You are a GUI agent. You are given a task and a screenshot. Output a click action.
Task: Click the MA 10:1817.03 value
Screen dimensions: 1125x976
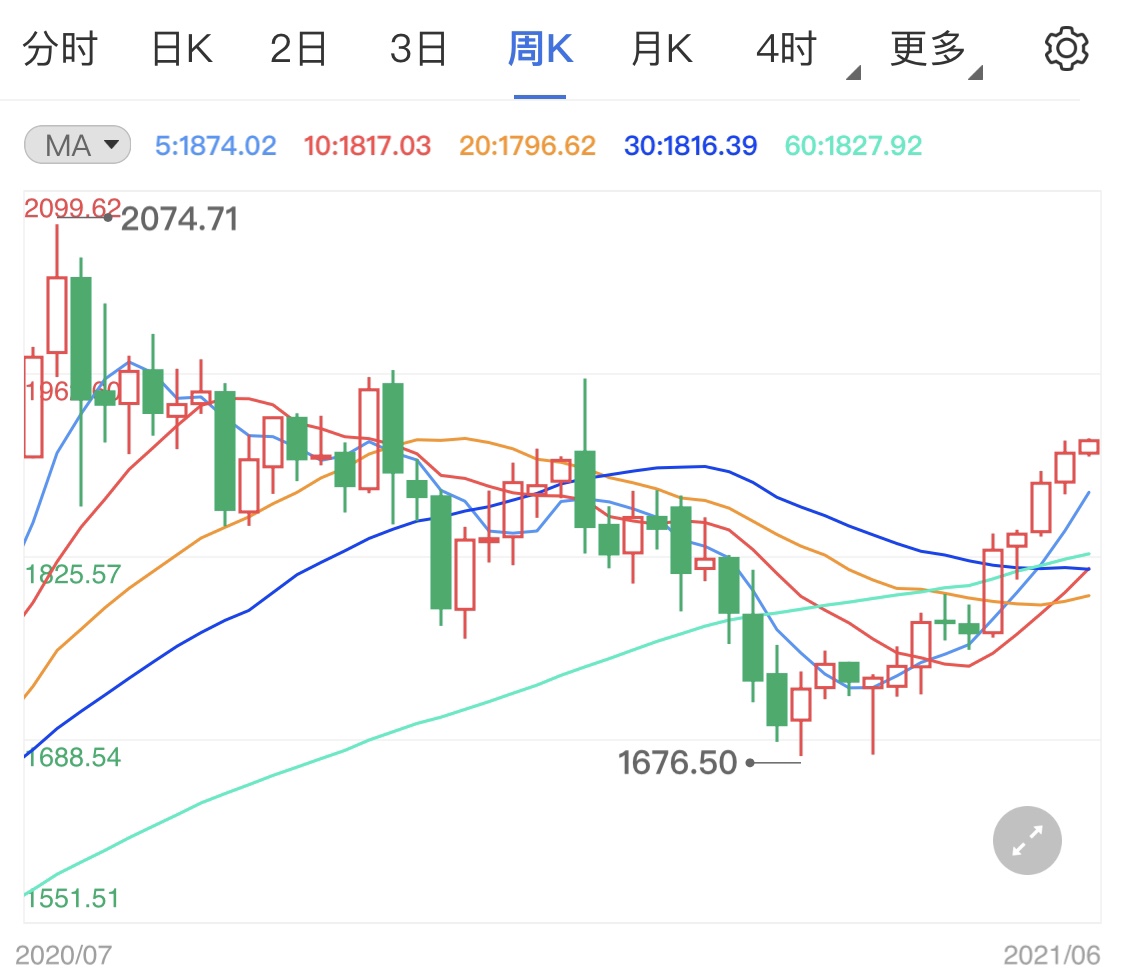(x=367, y=146)
